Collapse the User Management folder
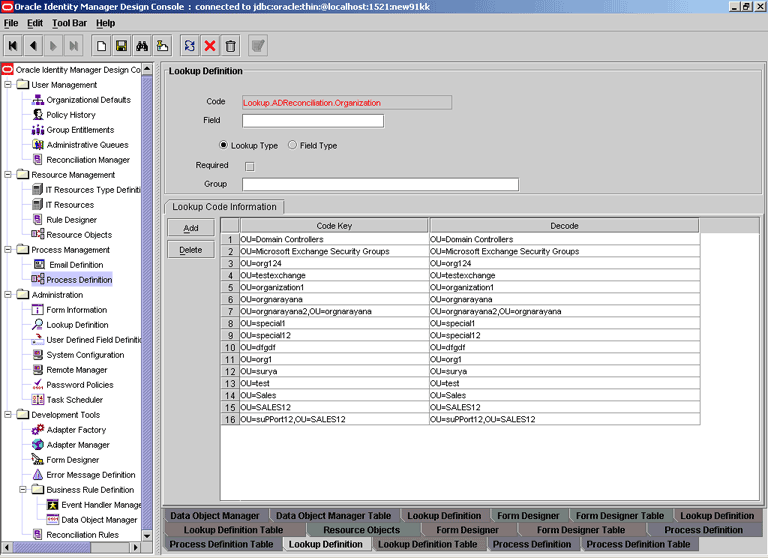Image resolution: width=768 pixels, height=558 pixels. [8, 85]
